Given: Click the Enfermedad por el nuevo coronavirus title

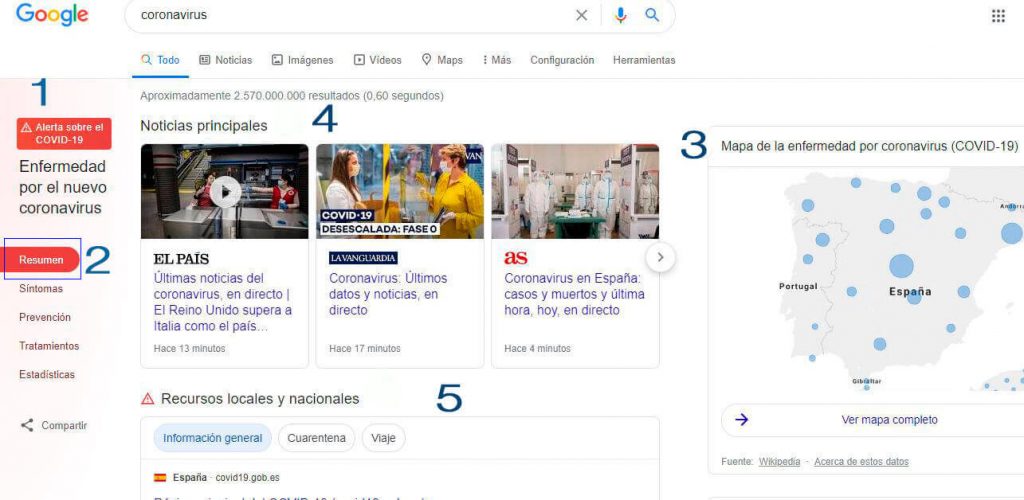Looking at the screenshot, I should [63, 187].
